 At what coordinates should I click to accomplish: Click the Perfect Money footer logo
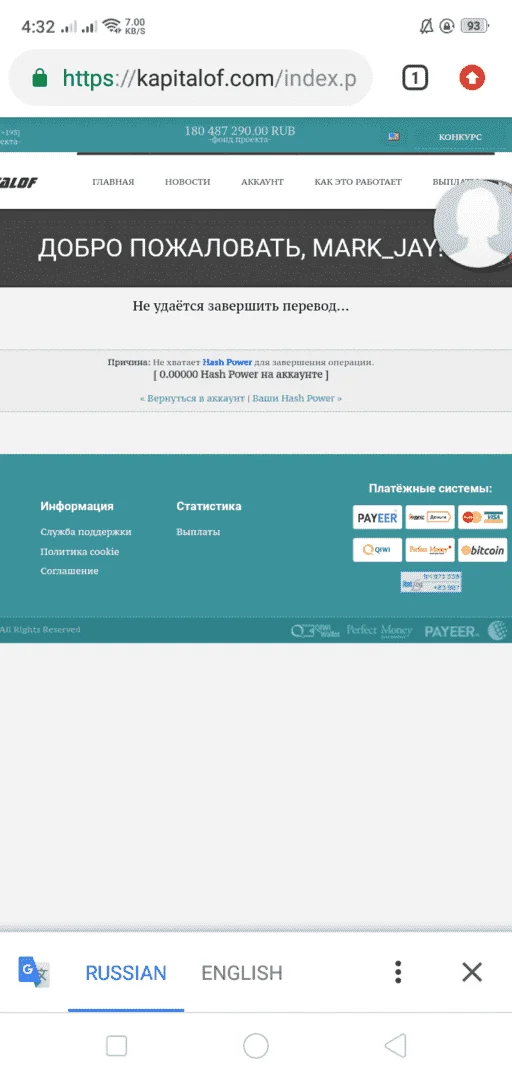point(379,630)
